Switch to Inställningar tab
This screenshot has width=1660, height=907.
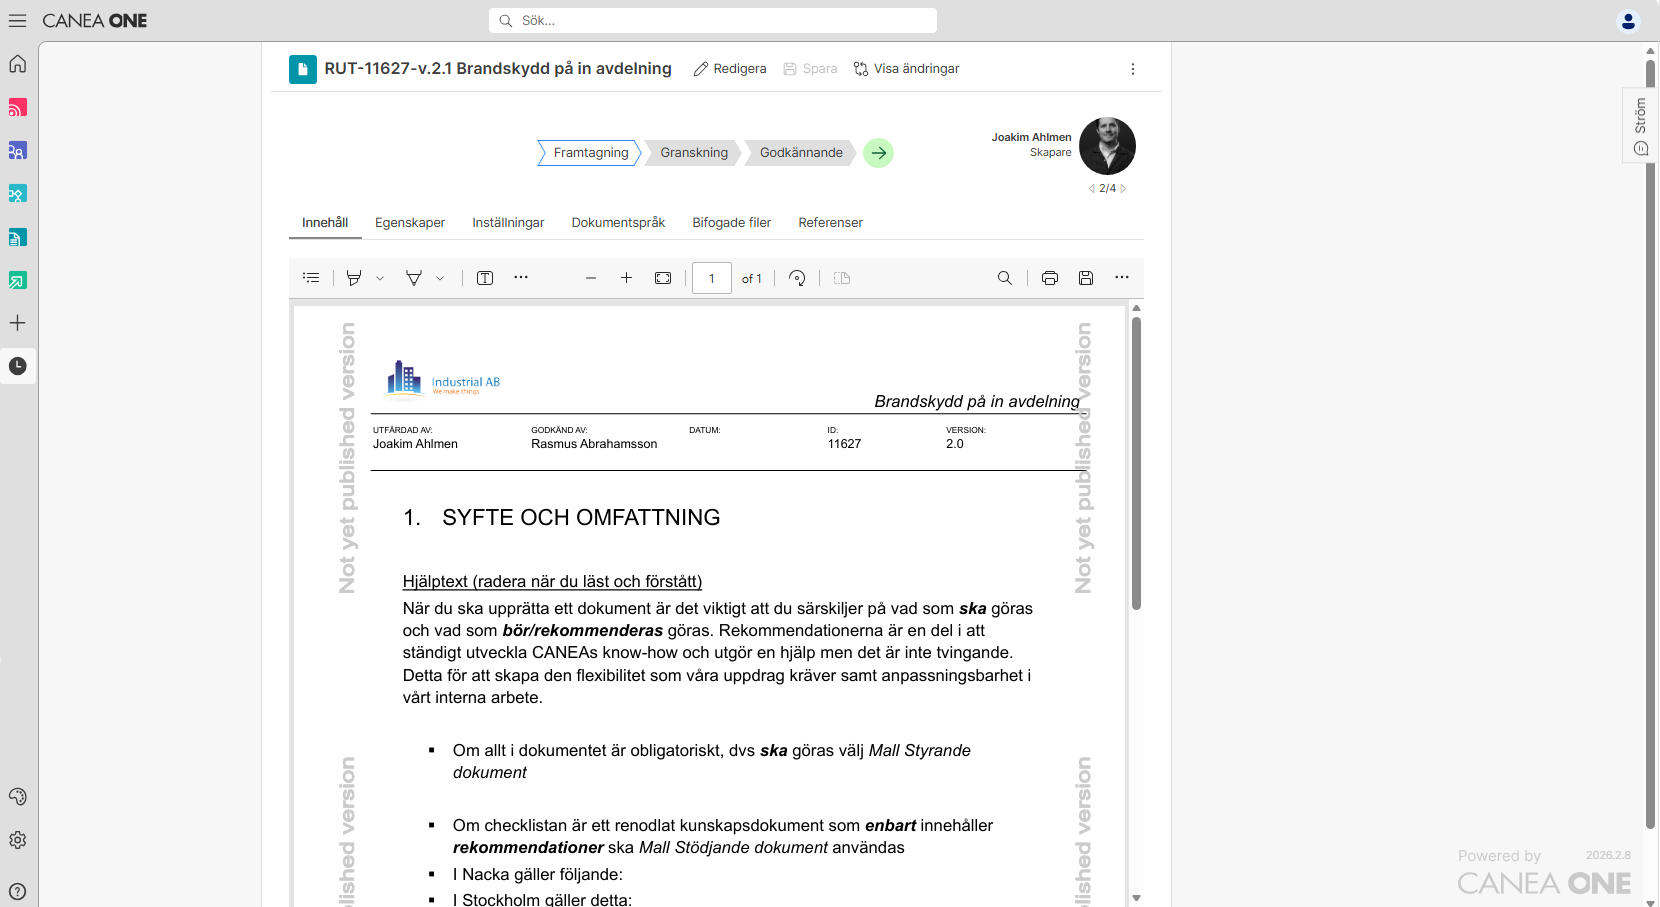[x=508, y=223]
